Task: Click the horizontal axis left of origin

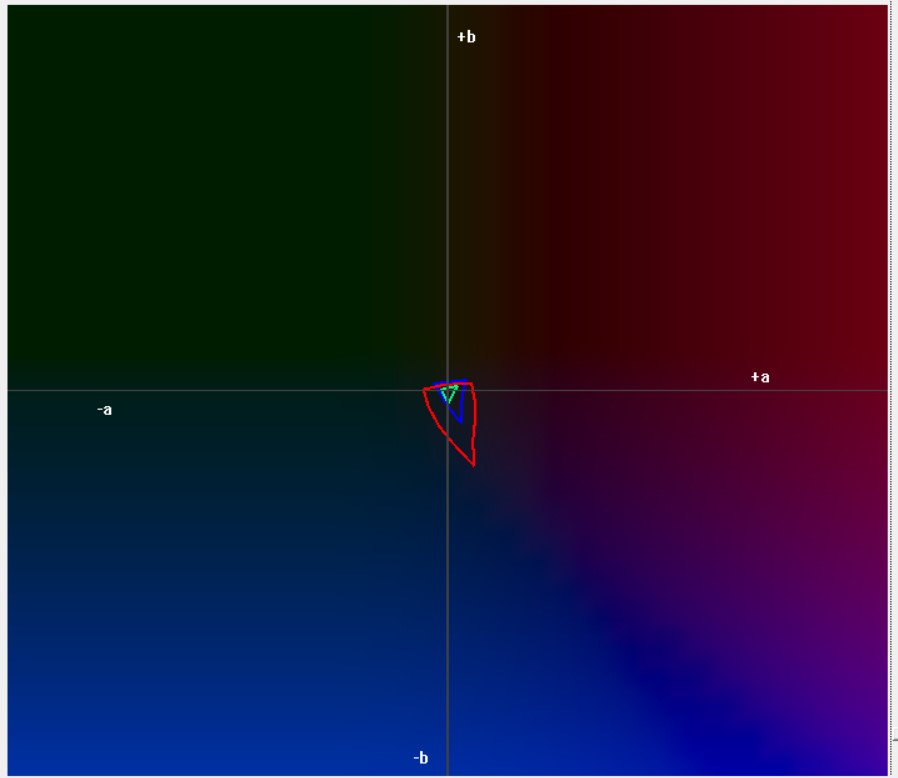Action: [x=250, y=390]
